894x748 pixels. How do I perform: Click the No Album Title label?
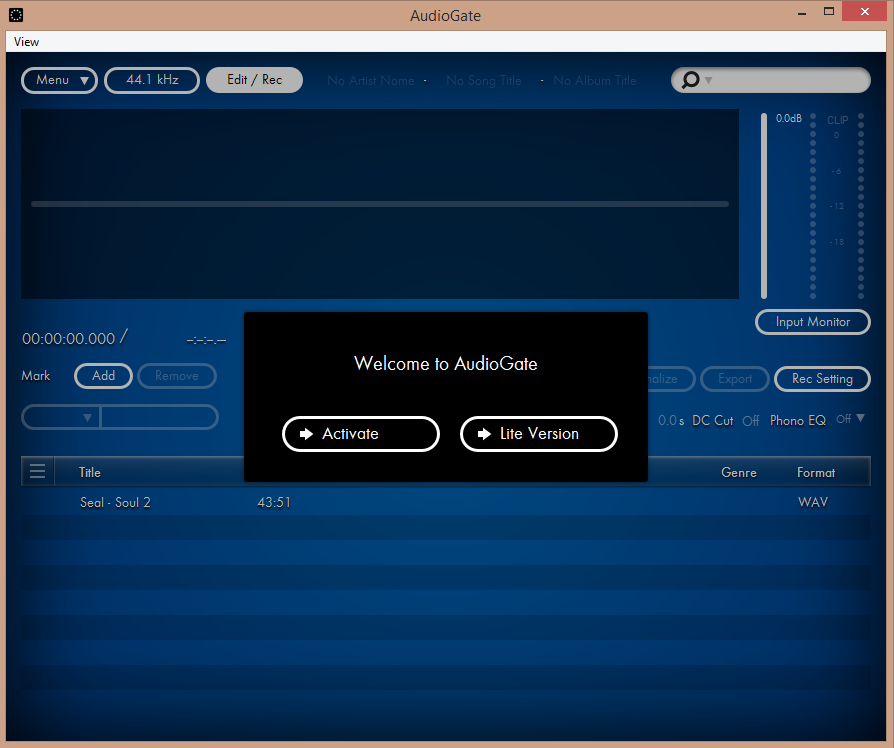[x=595, y=81]
